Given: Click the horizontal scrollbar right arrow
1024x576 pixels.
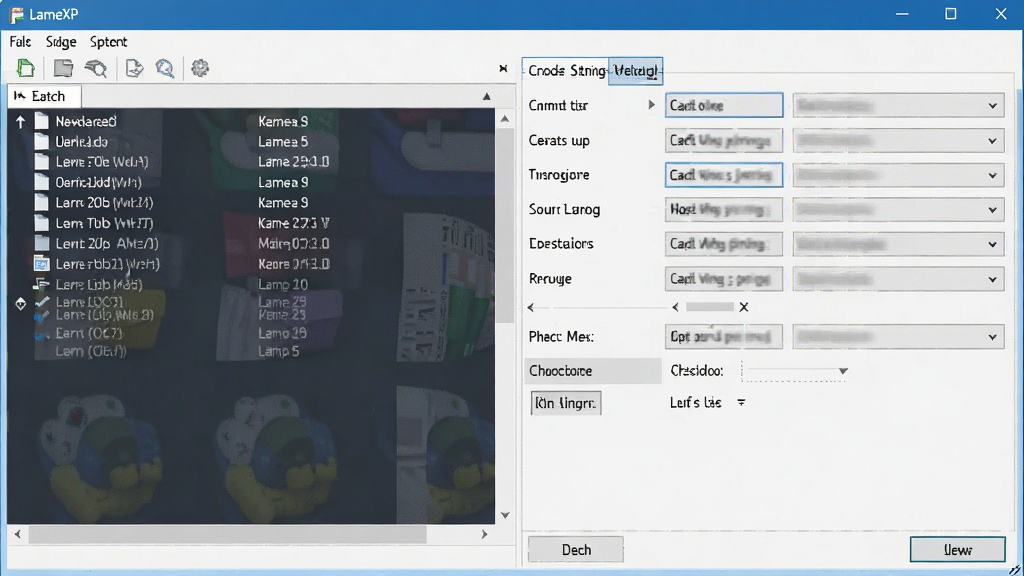Looking at the screenshot, I should coord(484,534).
